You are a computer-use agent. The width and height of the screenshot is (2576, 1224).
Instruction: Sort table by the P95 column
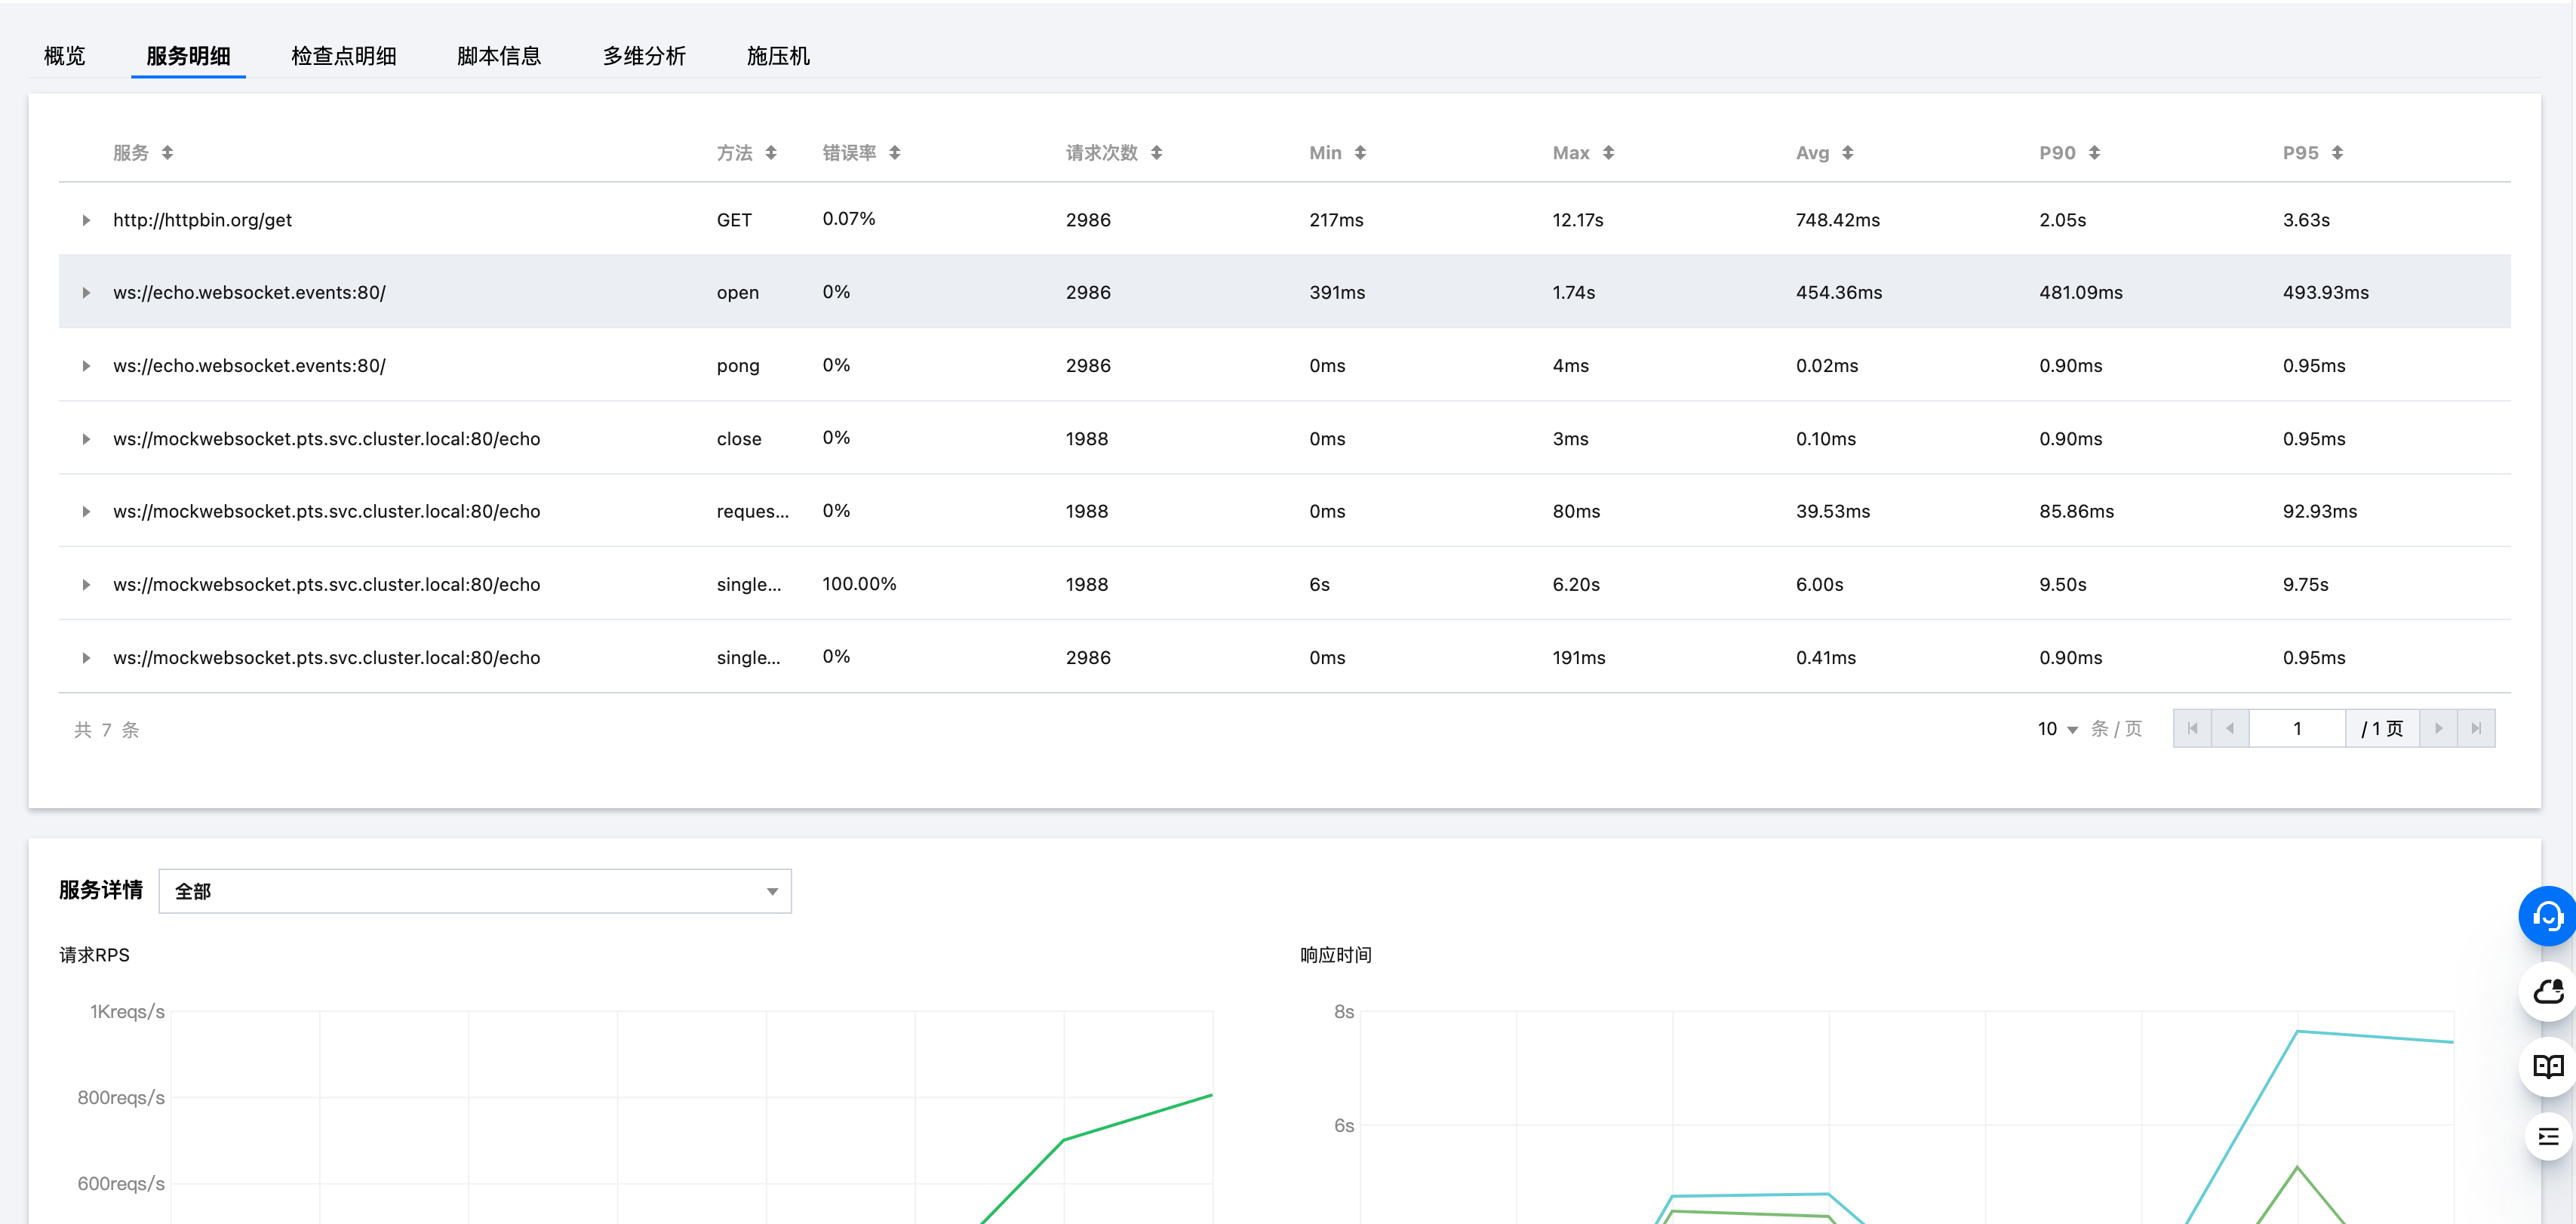click(x=2337, y=153)
